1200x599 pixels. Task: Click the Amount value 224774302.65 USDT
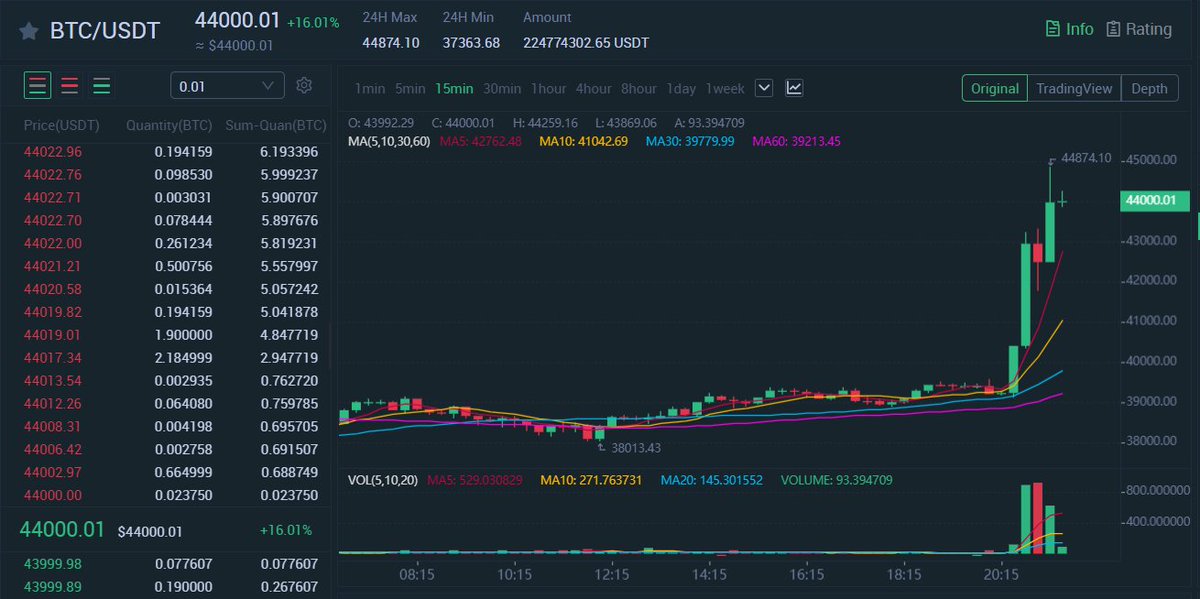click(x=586, y=42)
